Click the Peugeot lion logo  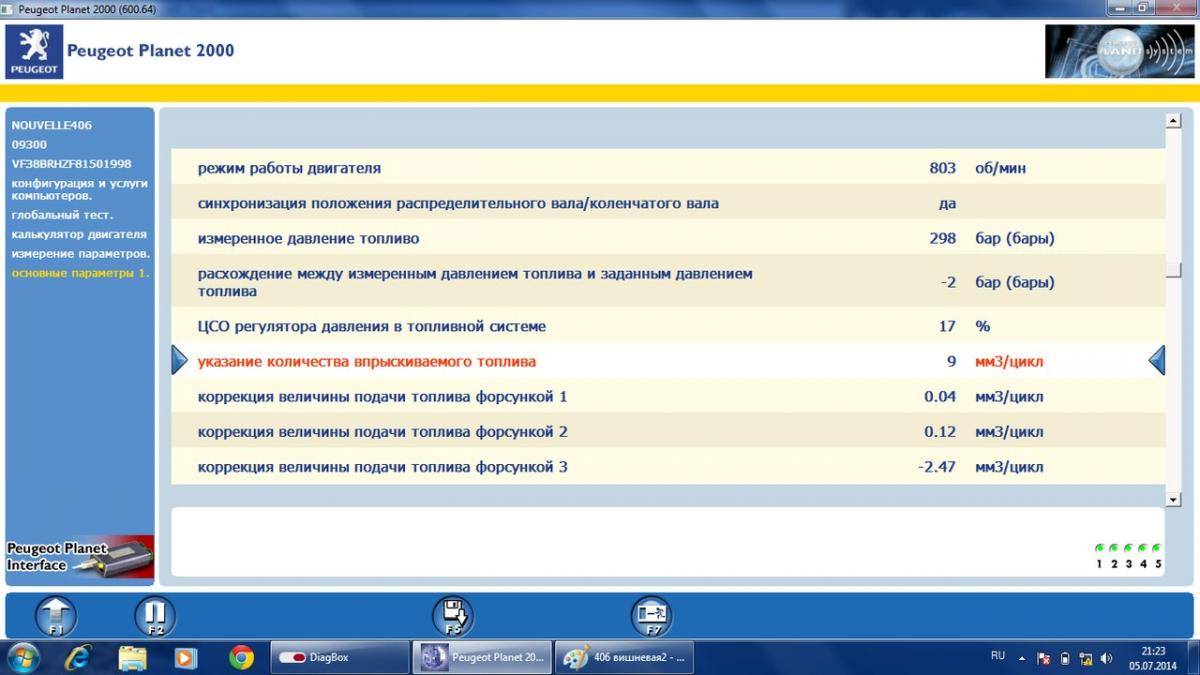pos(34,52)
